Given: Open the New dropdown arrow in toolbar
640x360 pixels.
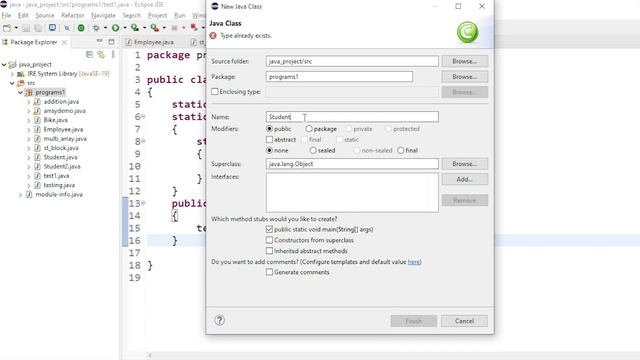Looking at the screenshot, I should 16,28.
